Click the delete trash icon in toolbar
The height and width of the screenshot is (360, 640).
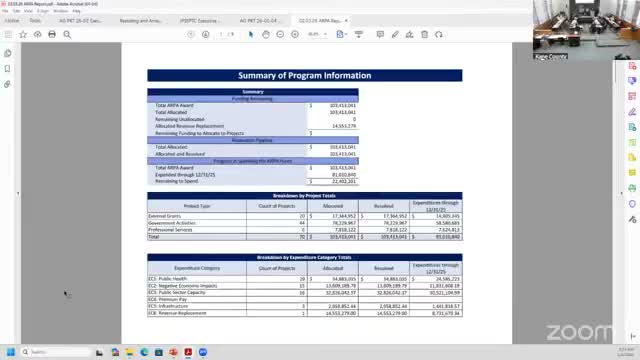tap(424, 35)
